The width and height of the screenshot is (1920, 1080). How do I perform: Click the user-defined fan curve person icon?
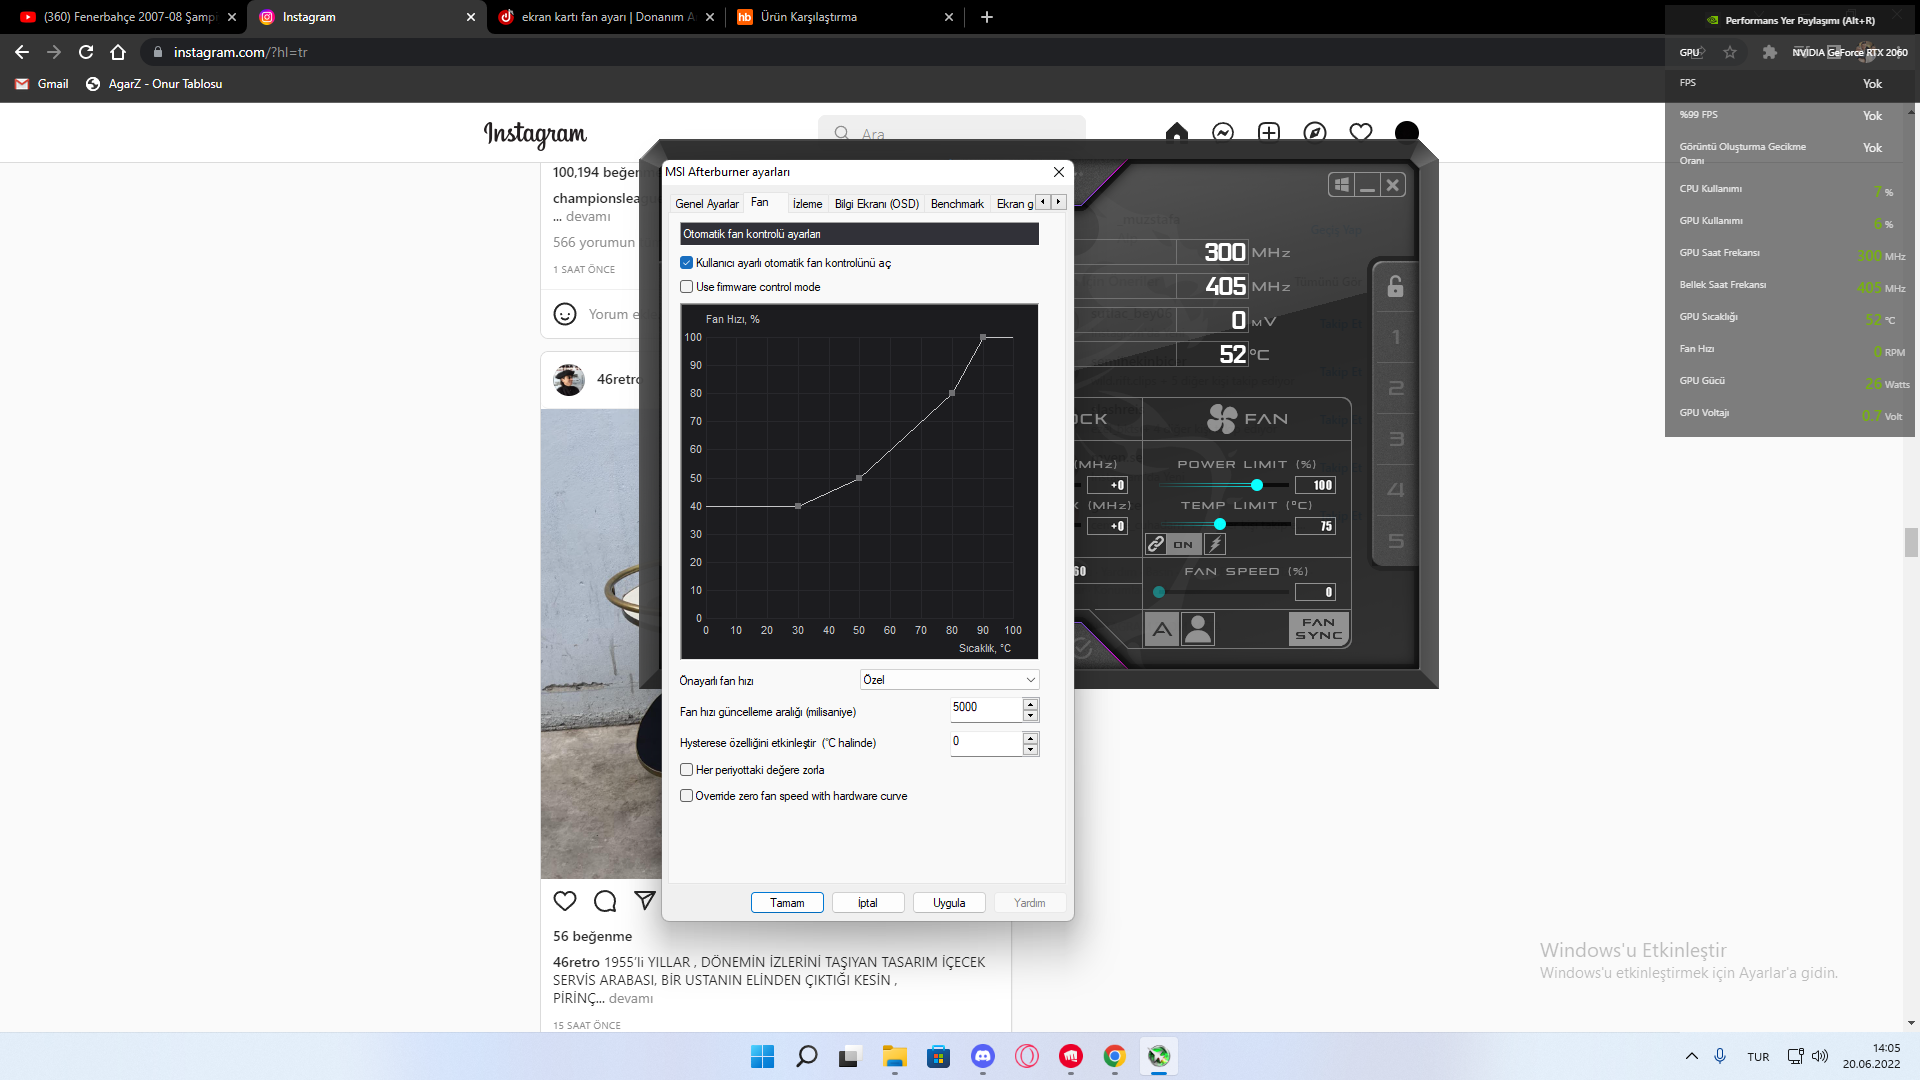(1197, 629)
